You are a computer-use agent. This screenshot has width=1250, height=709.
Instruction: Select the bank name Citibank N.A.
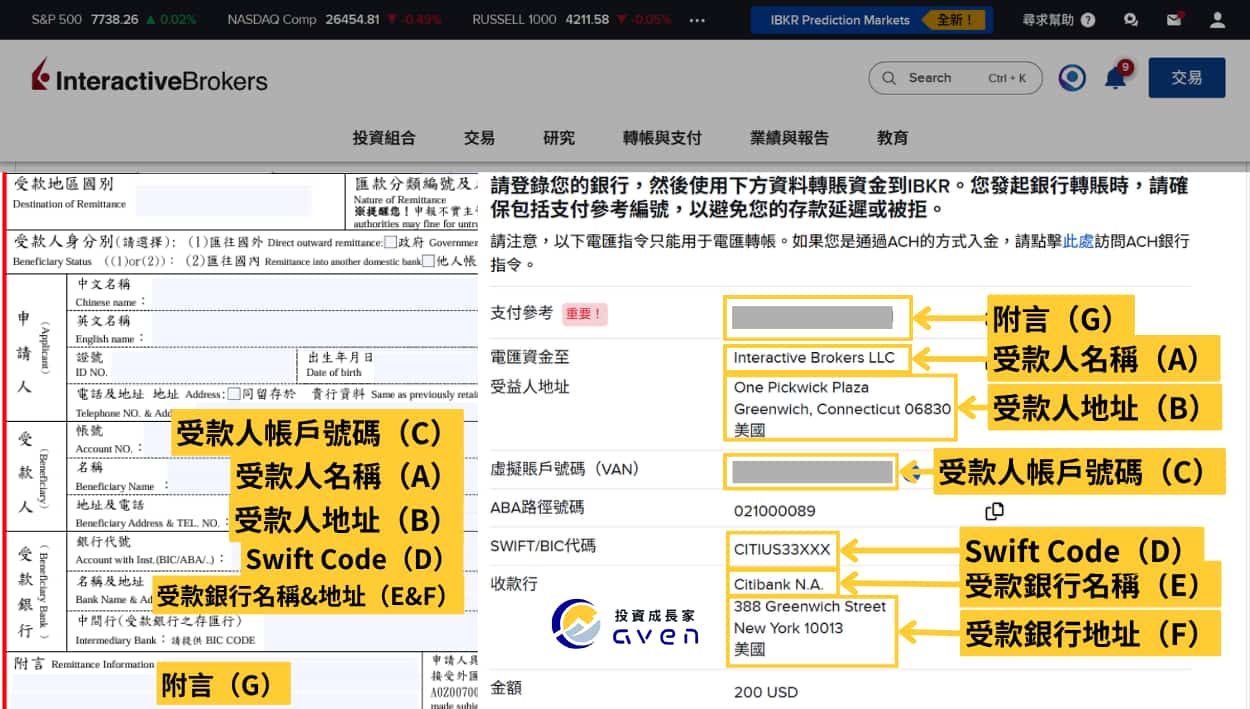[x=777, y=584]
